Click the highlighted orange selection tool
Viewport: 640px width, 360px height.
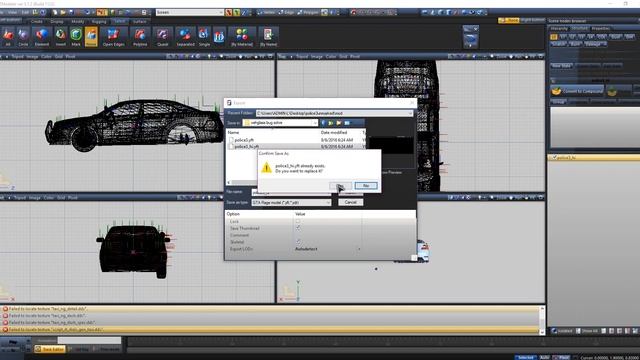tap(91, 37)
